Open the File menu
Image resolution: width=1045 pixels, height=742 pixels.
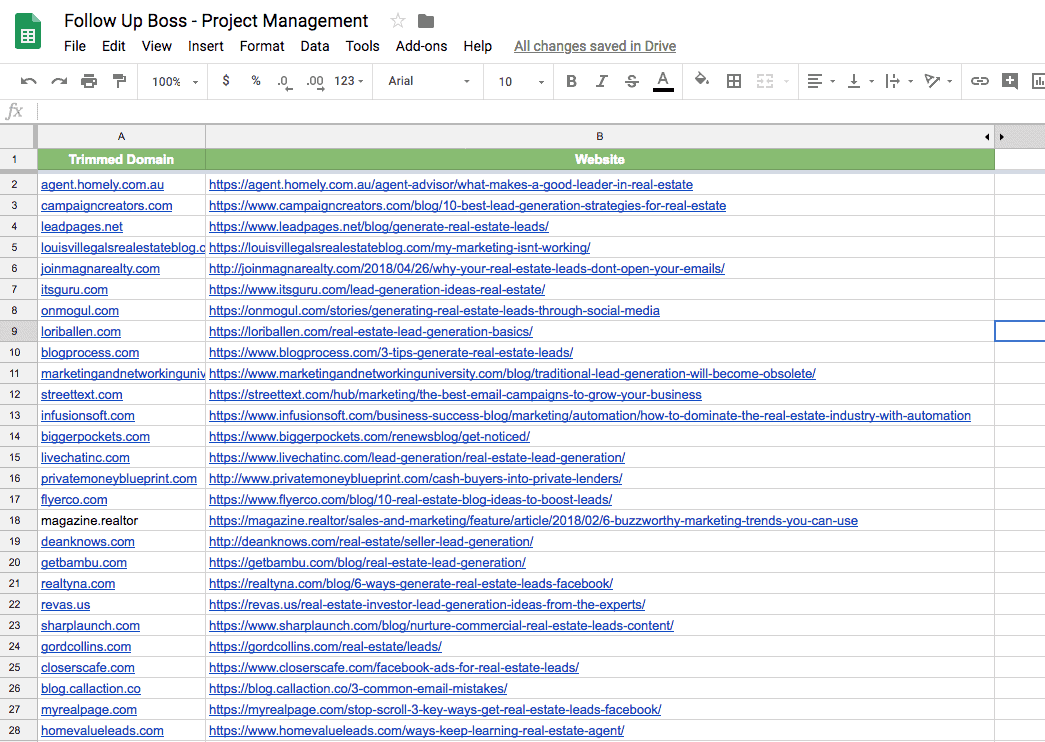coord(75,46)
